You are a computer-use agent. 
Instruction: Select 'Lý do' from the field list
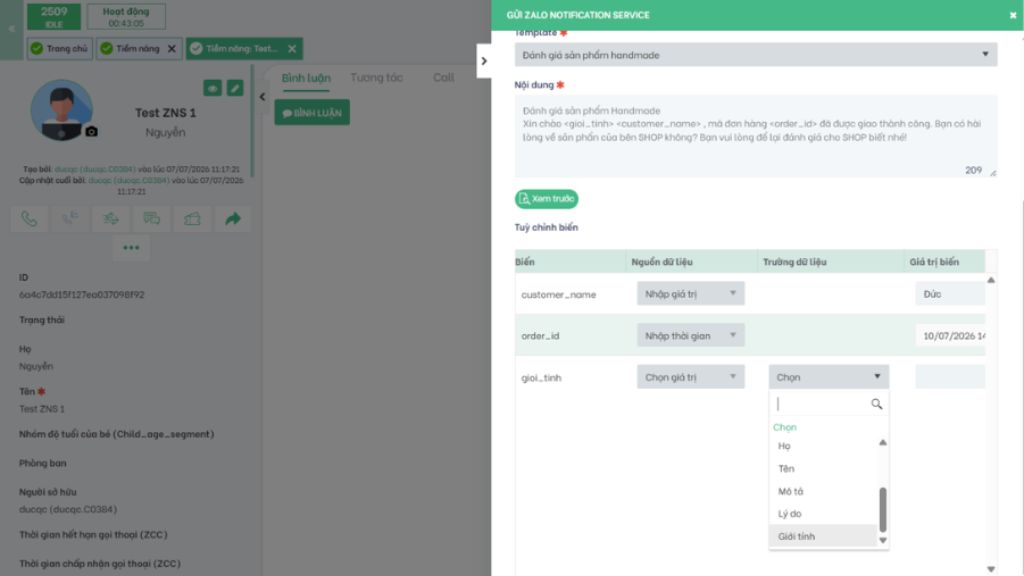click(x=824, y=513)
